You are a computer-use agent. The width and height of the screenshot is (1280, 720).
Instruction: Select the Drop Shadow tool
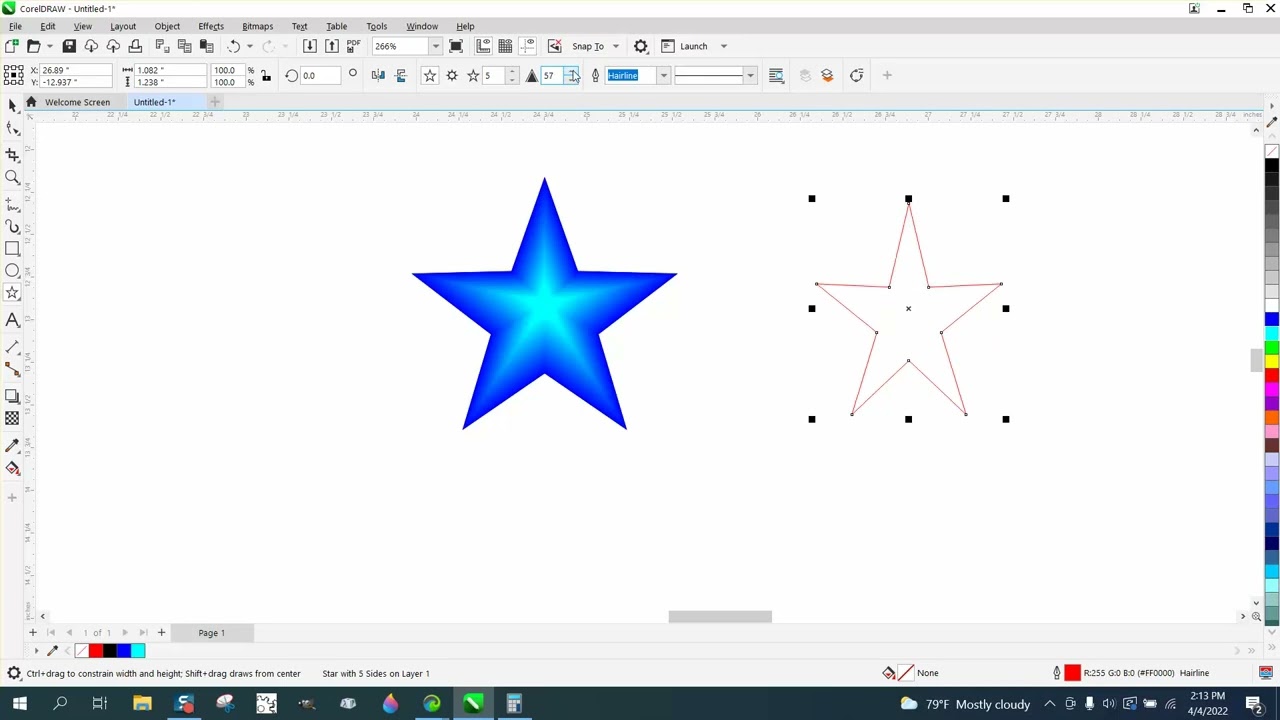click(12, 396)
